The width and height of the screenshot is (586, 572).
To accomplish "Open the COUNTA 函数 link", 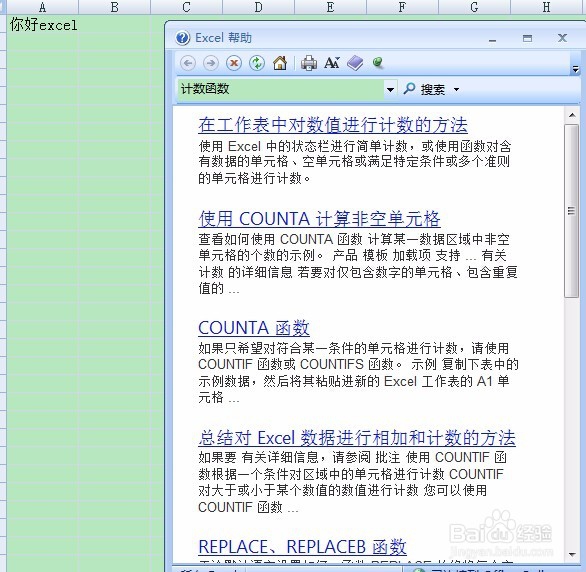I will point(254,328).
